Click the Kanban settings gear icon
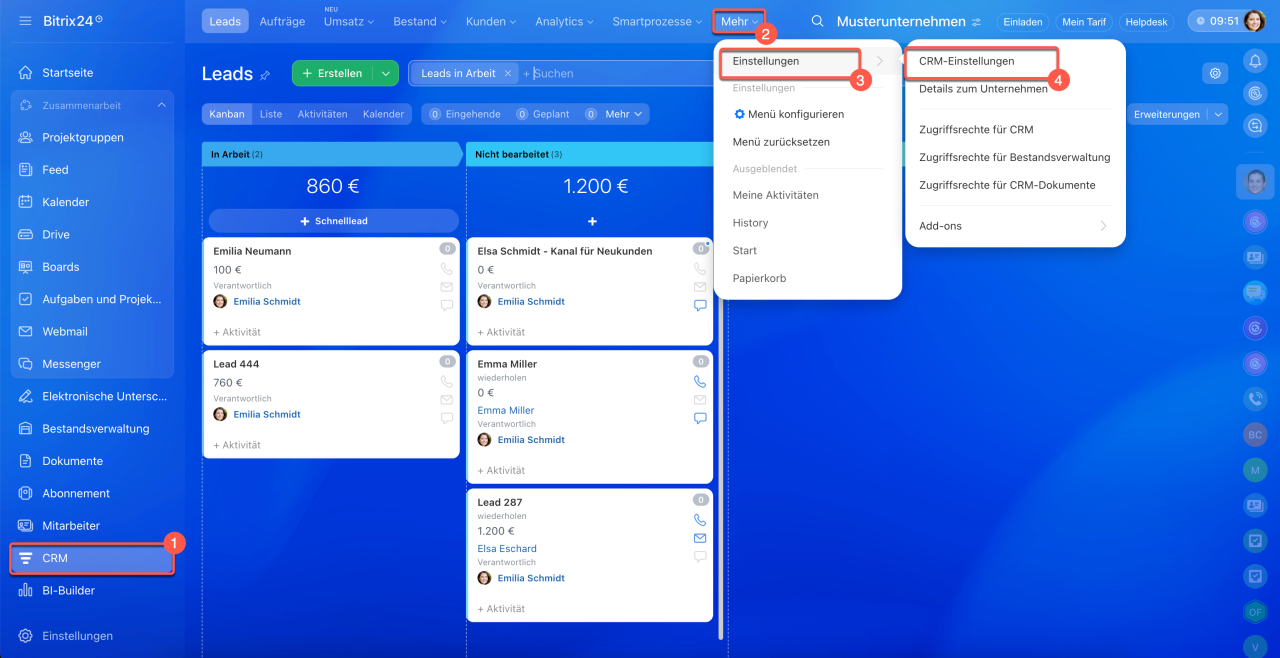1280x658 pixels. click(1215, 73)
